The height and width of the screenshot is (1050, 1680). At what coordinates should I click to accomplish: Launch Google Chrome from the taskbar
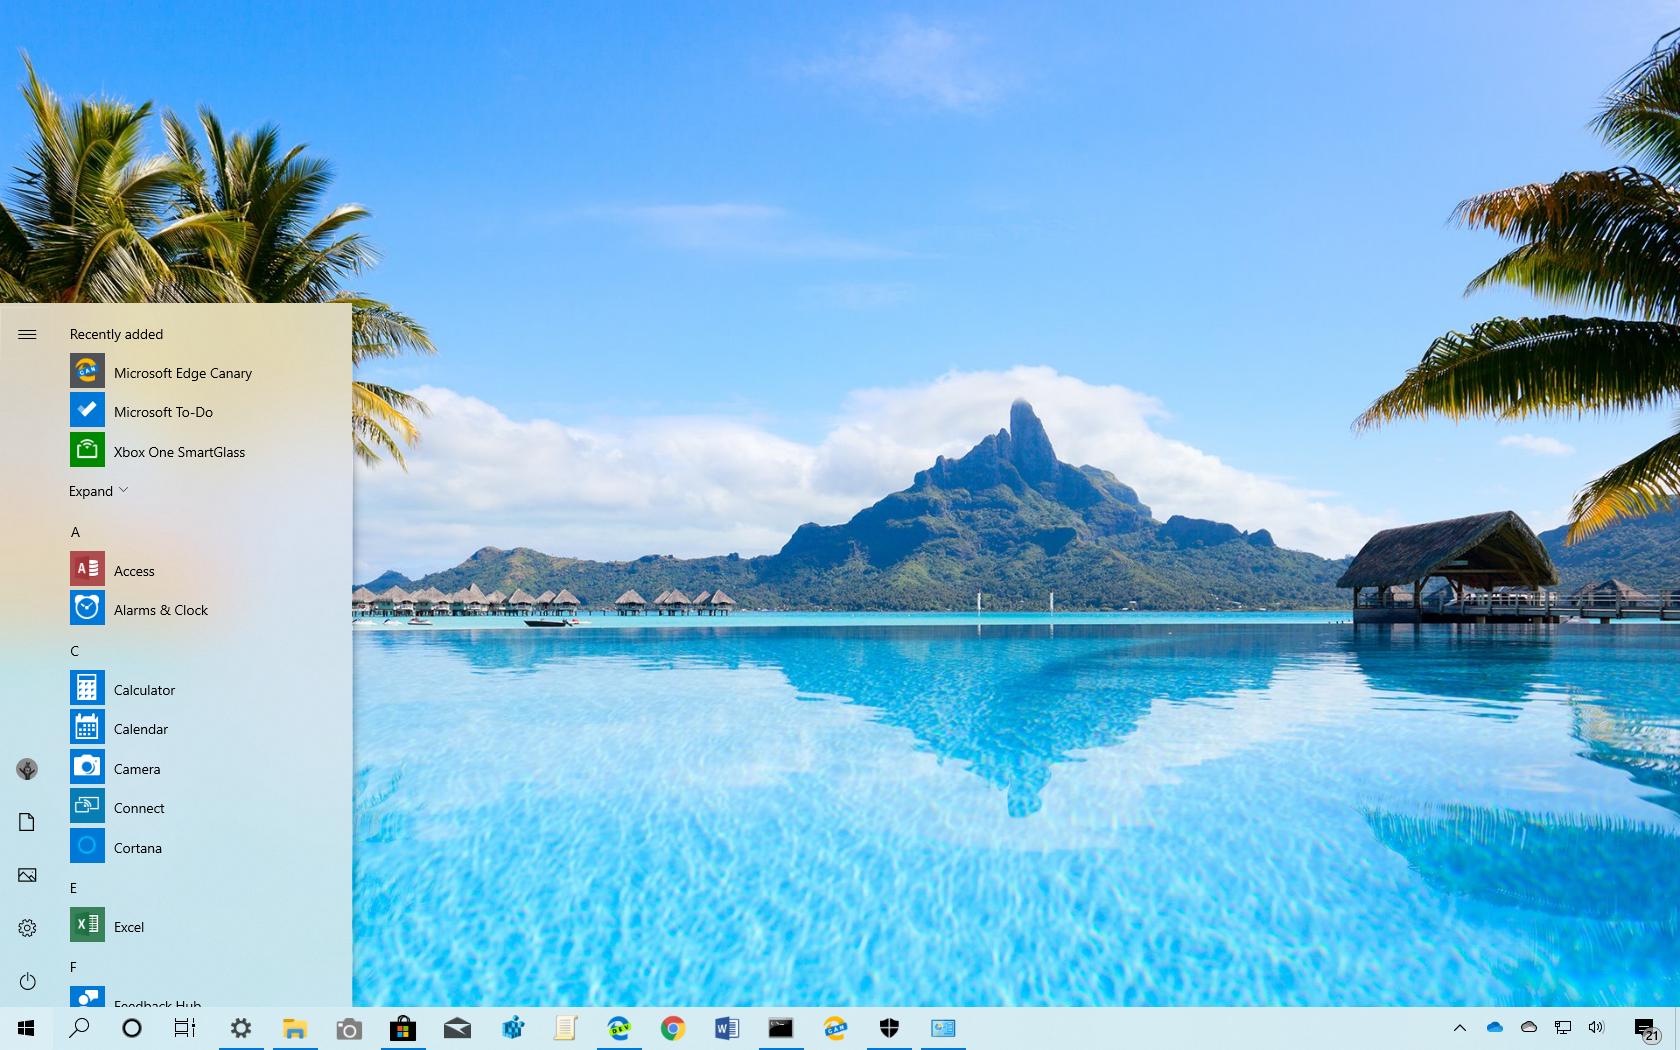[x=673, y=1028]
